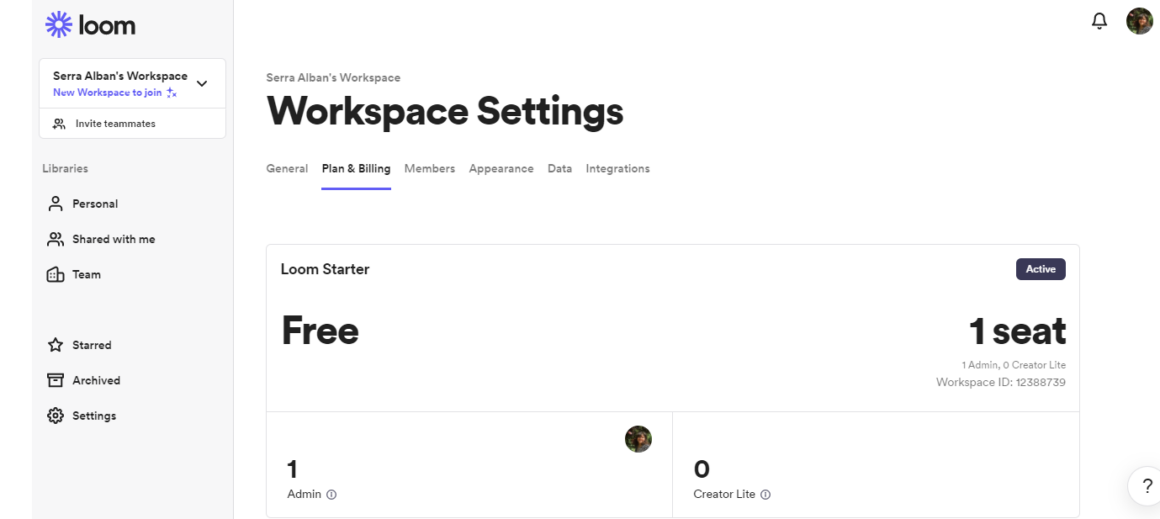Click the Free plan price text
Screen dimensions: 1160x519
pyautogui.click(x=320, y=330)
